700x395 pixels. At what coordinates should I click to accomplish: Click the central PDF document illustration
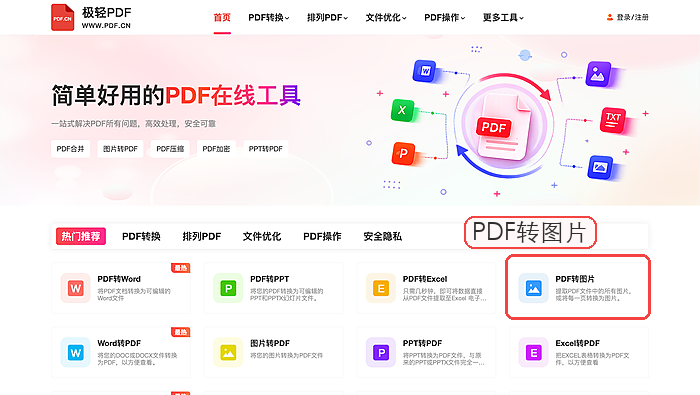(504, 127)
